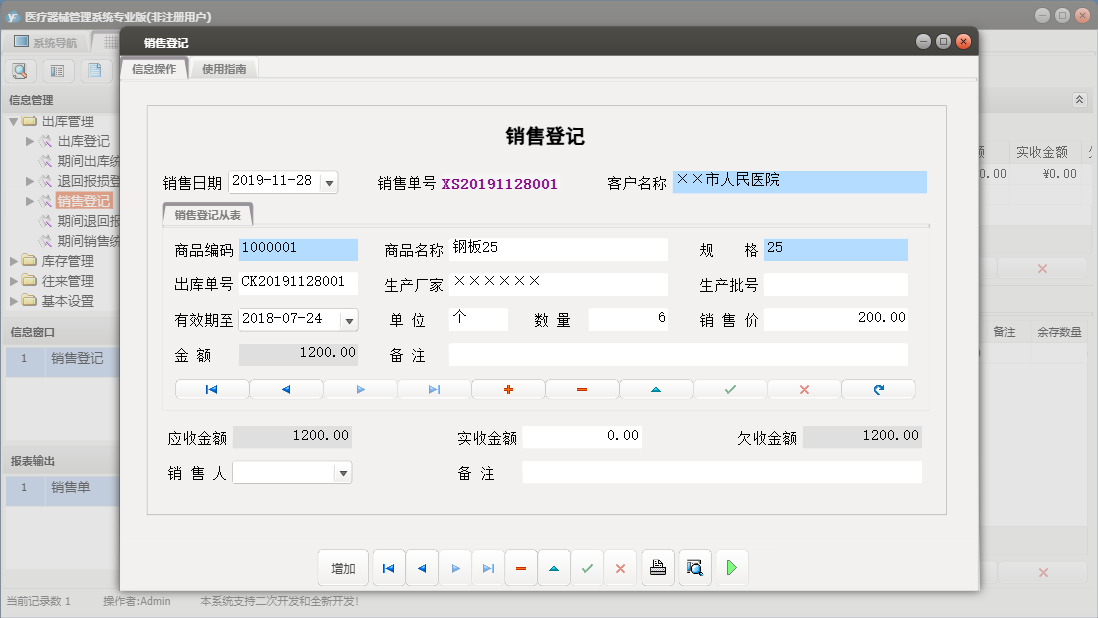Collapse the right panel with the chevron
The width and height of the screenshot is (1098, 618).
point(1078,99)
